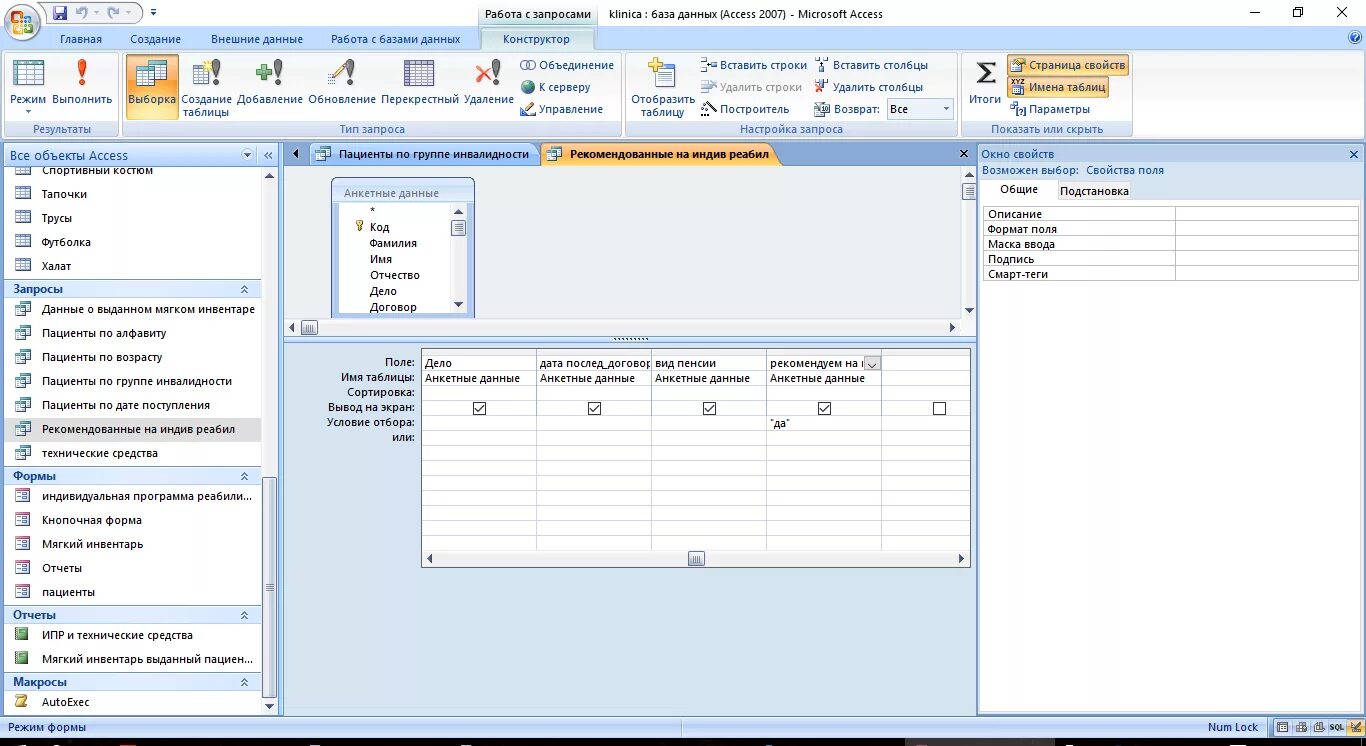Open Отобразить таблицу dialog
This screenshot has height=746, width=1366.
click(x=662, y=87)
